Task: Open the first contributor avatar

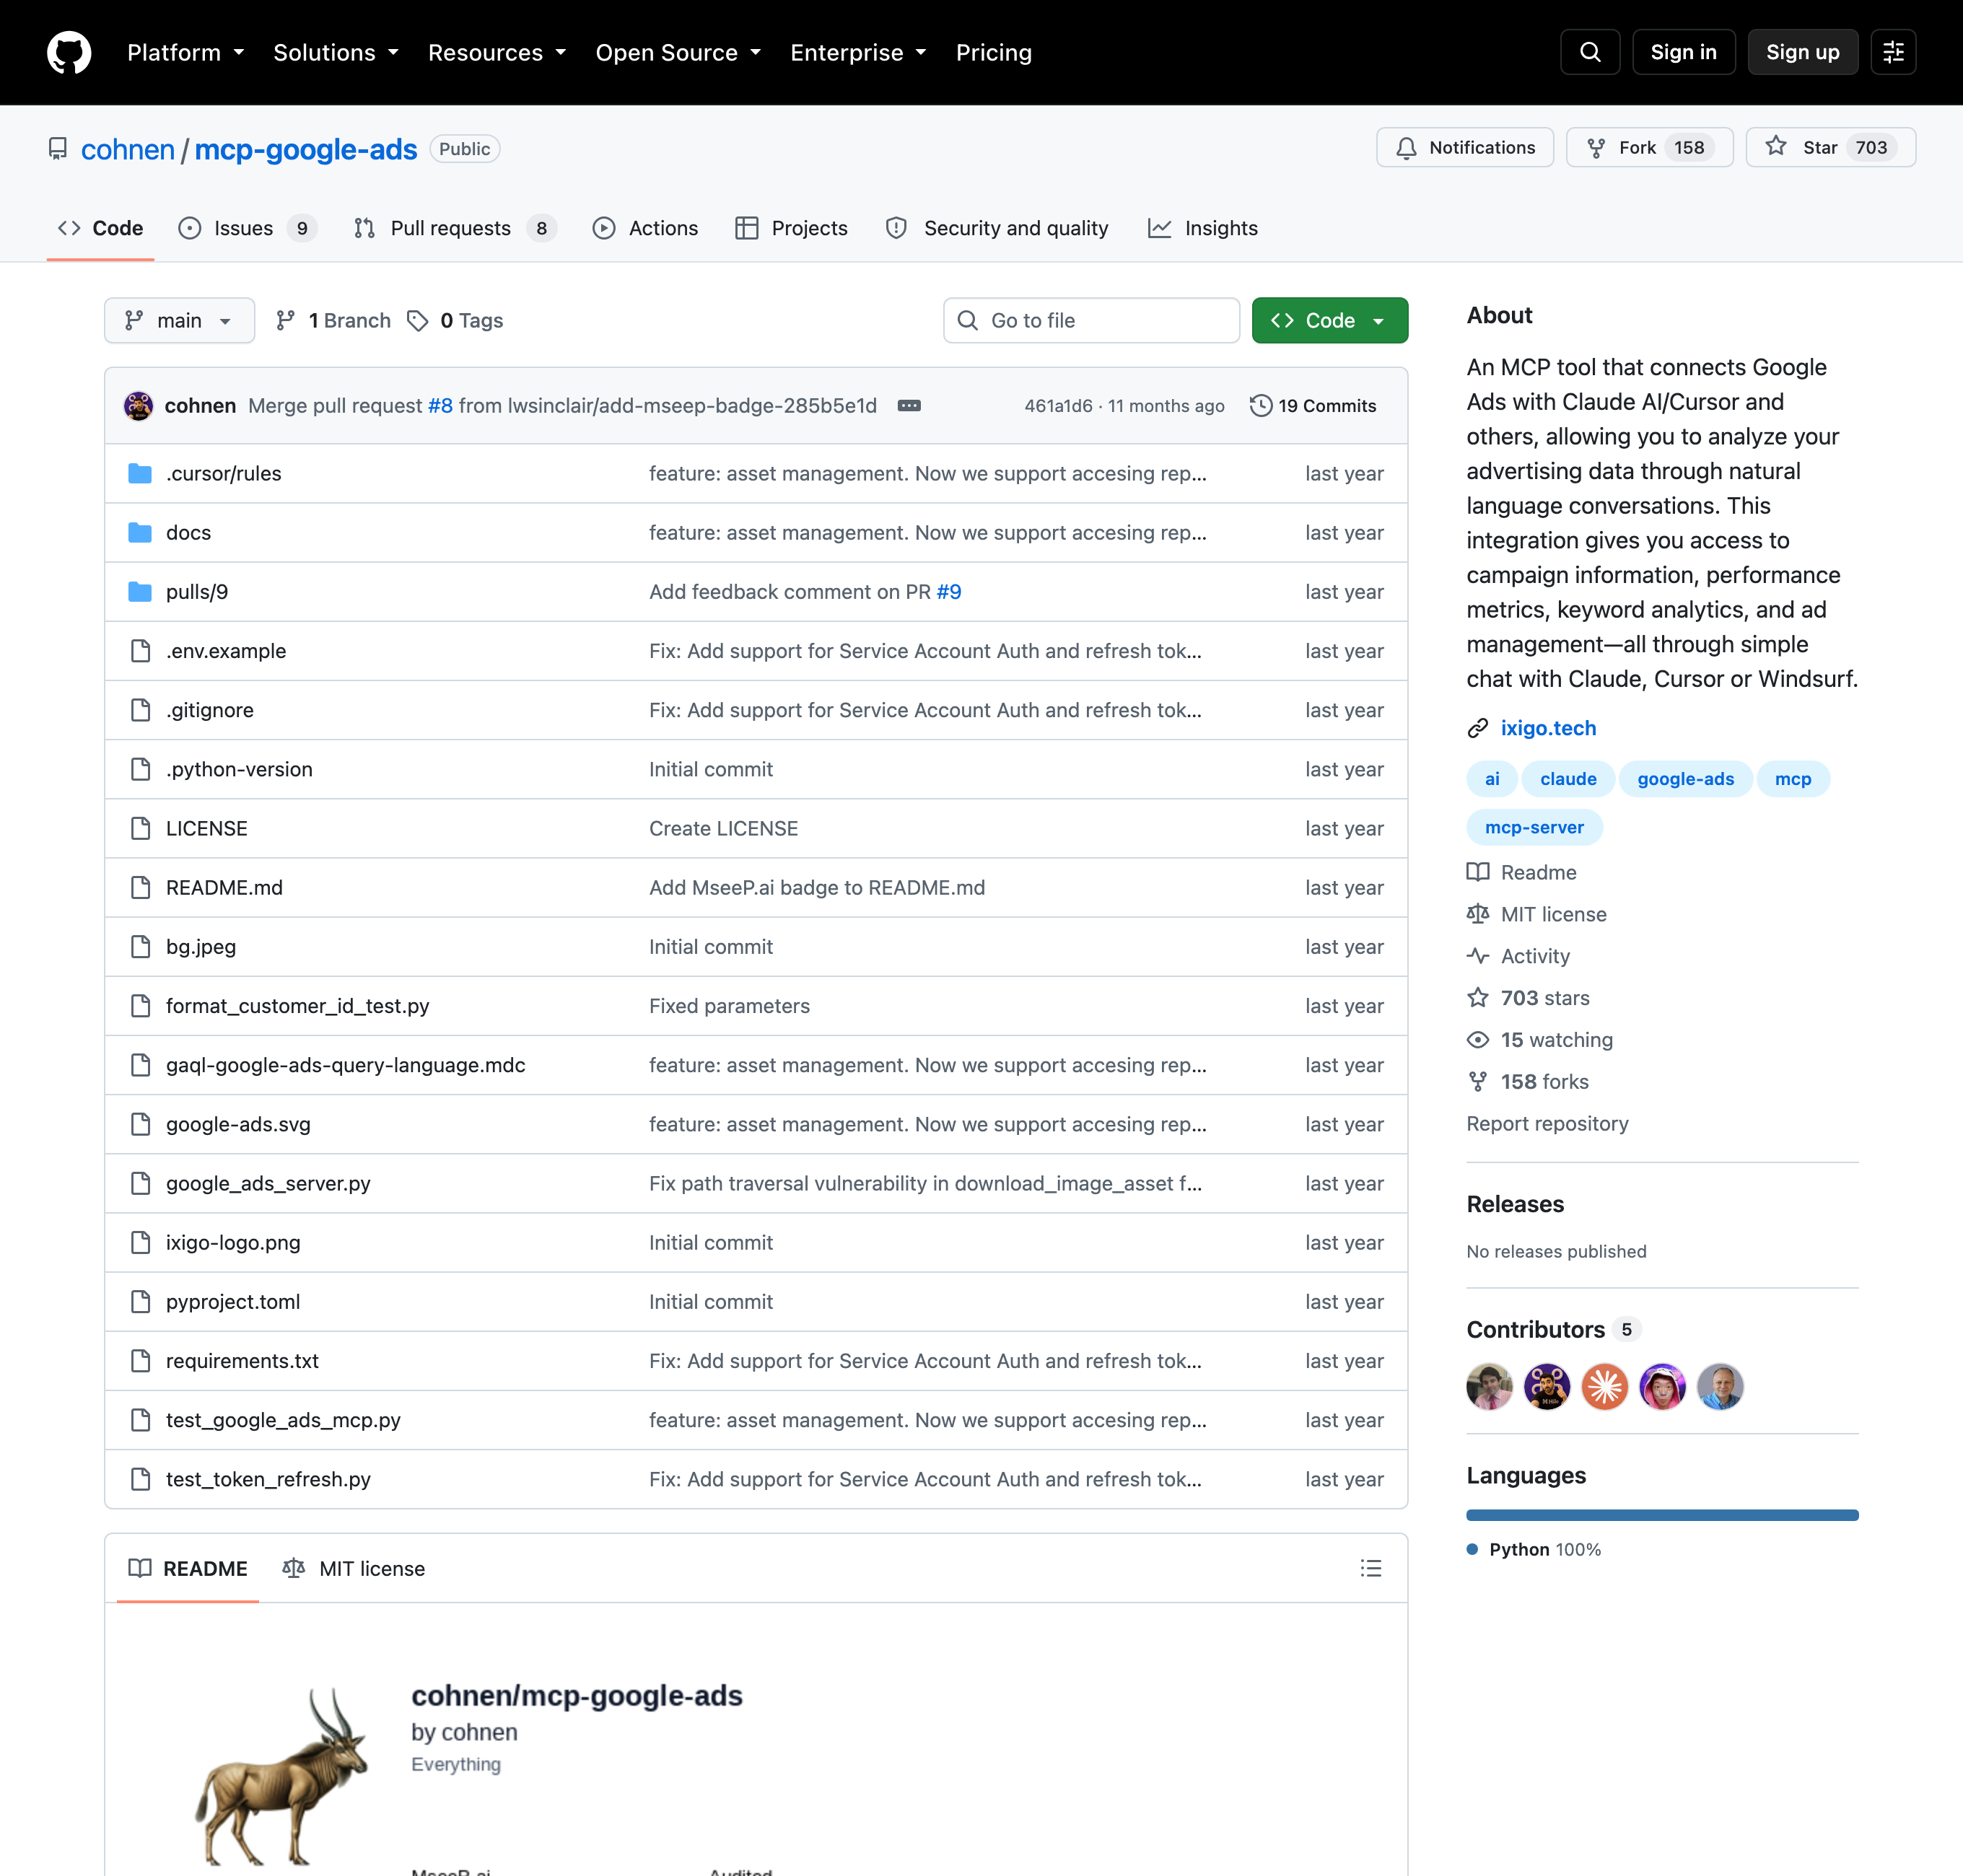Action: (1489, 1386)
